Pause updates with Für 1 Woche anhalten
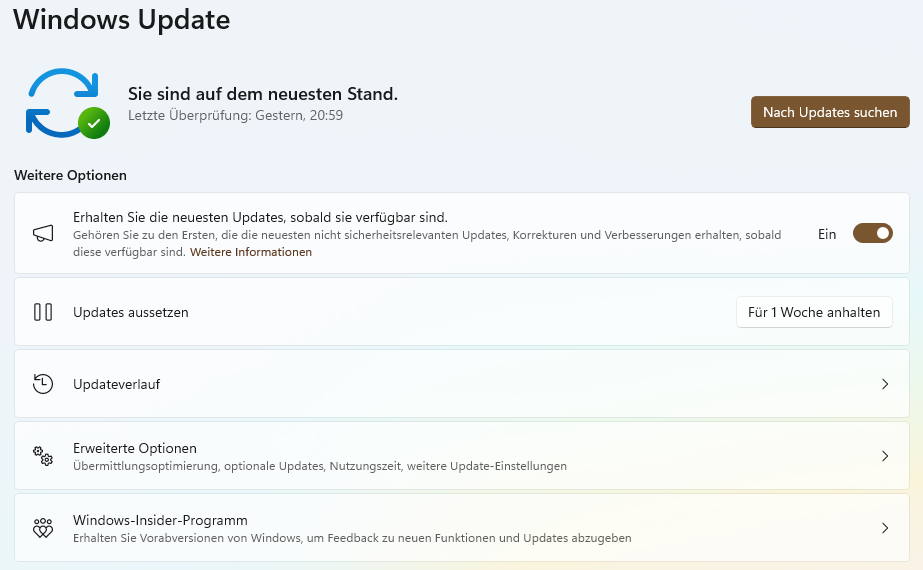This screenshot has width=923, height=570. pyautogui.click(x=814, y=312)
